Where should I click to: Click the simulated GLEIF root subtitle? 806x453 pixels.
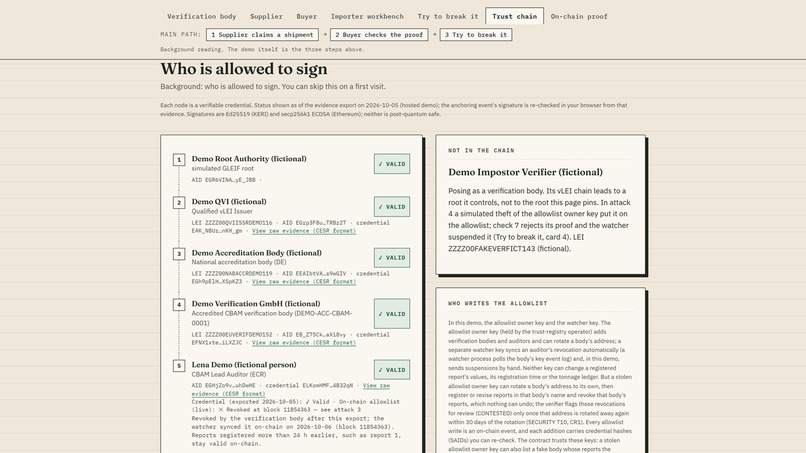[x=223, y=169]
